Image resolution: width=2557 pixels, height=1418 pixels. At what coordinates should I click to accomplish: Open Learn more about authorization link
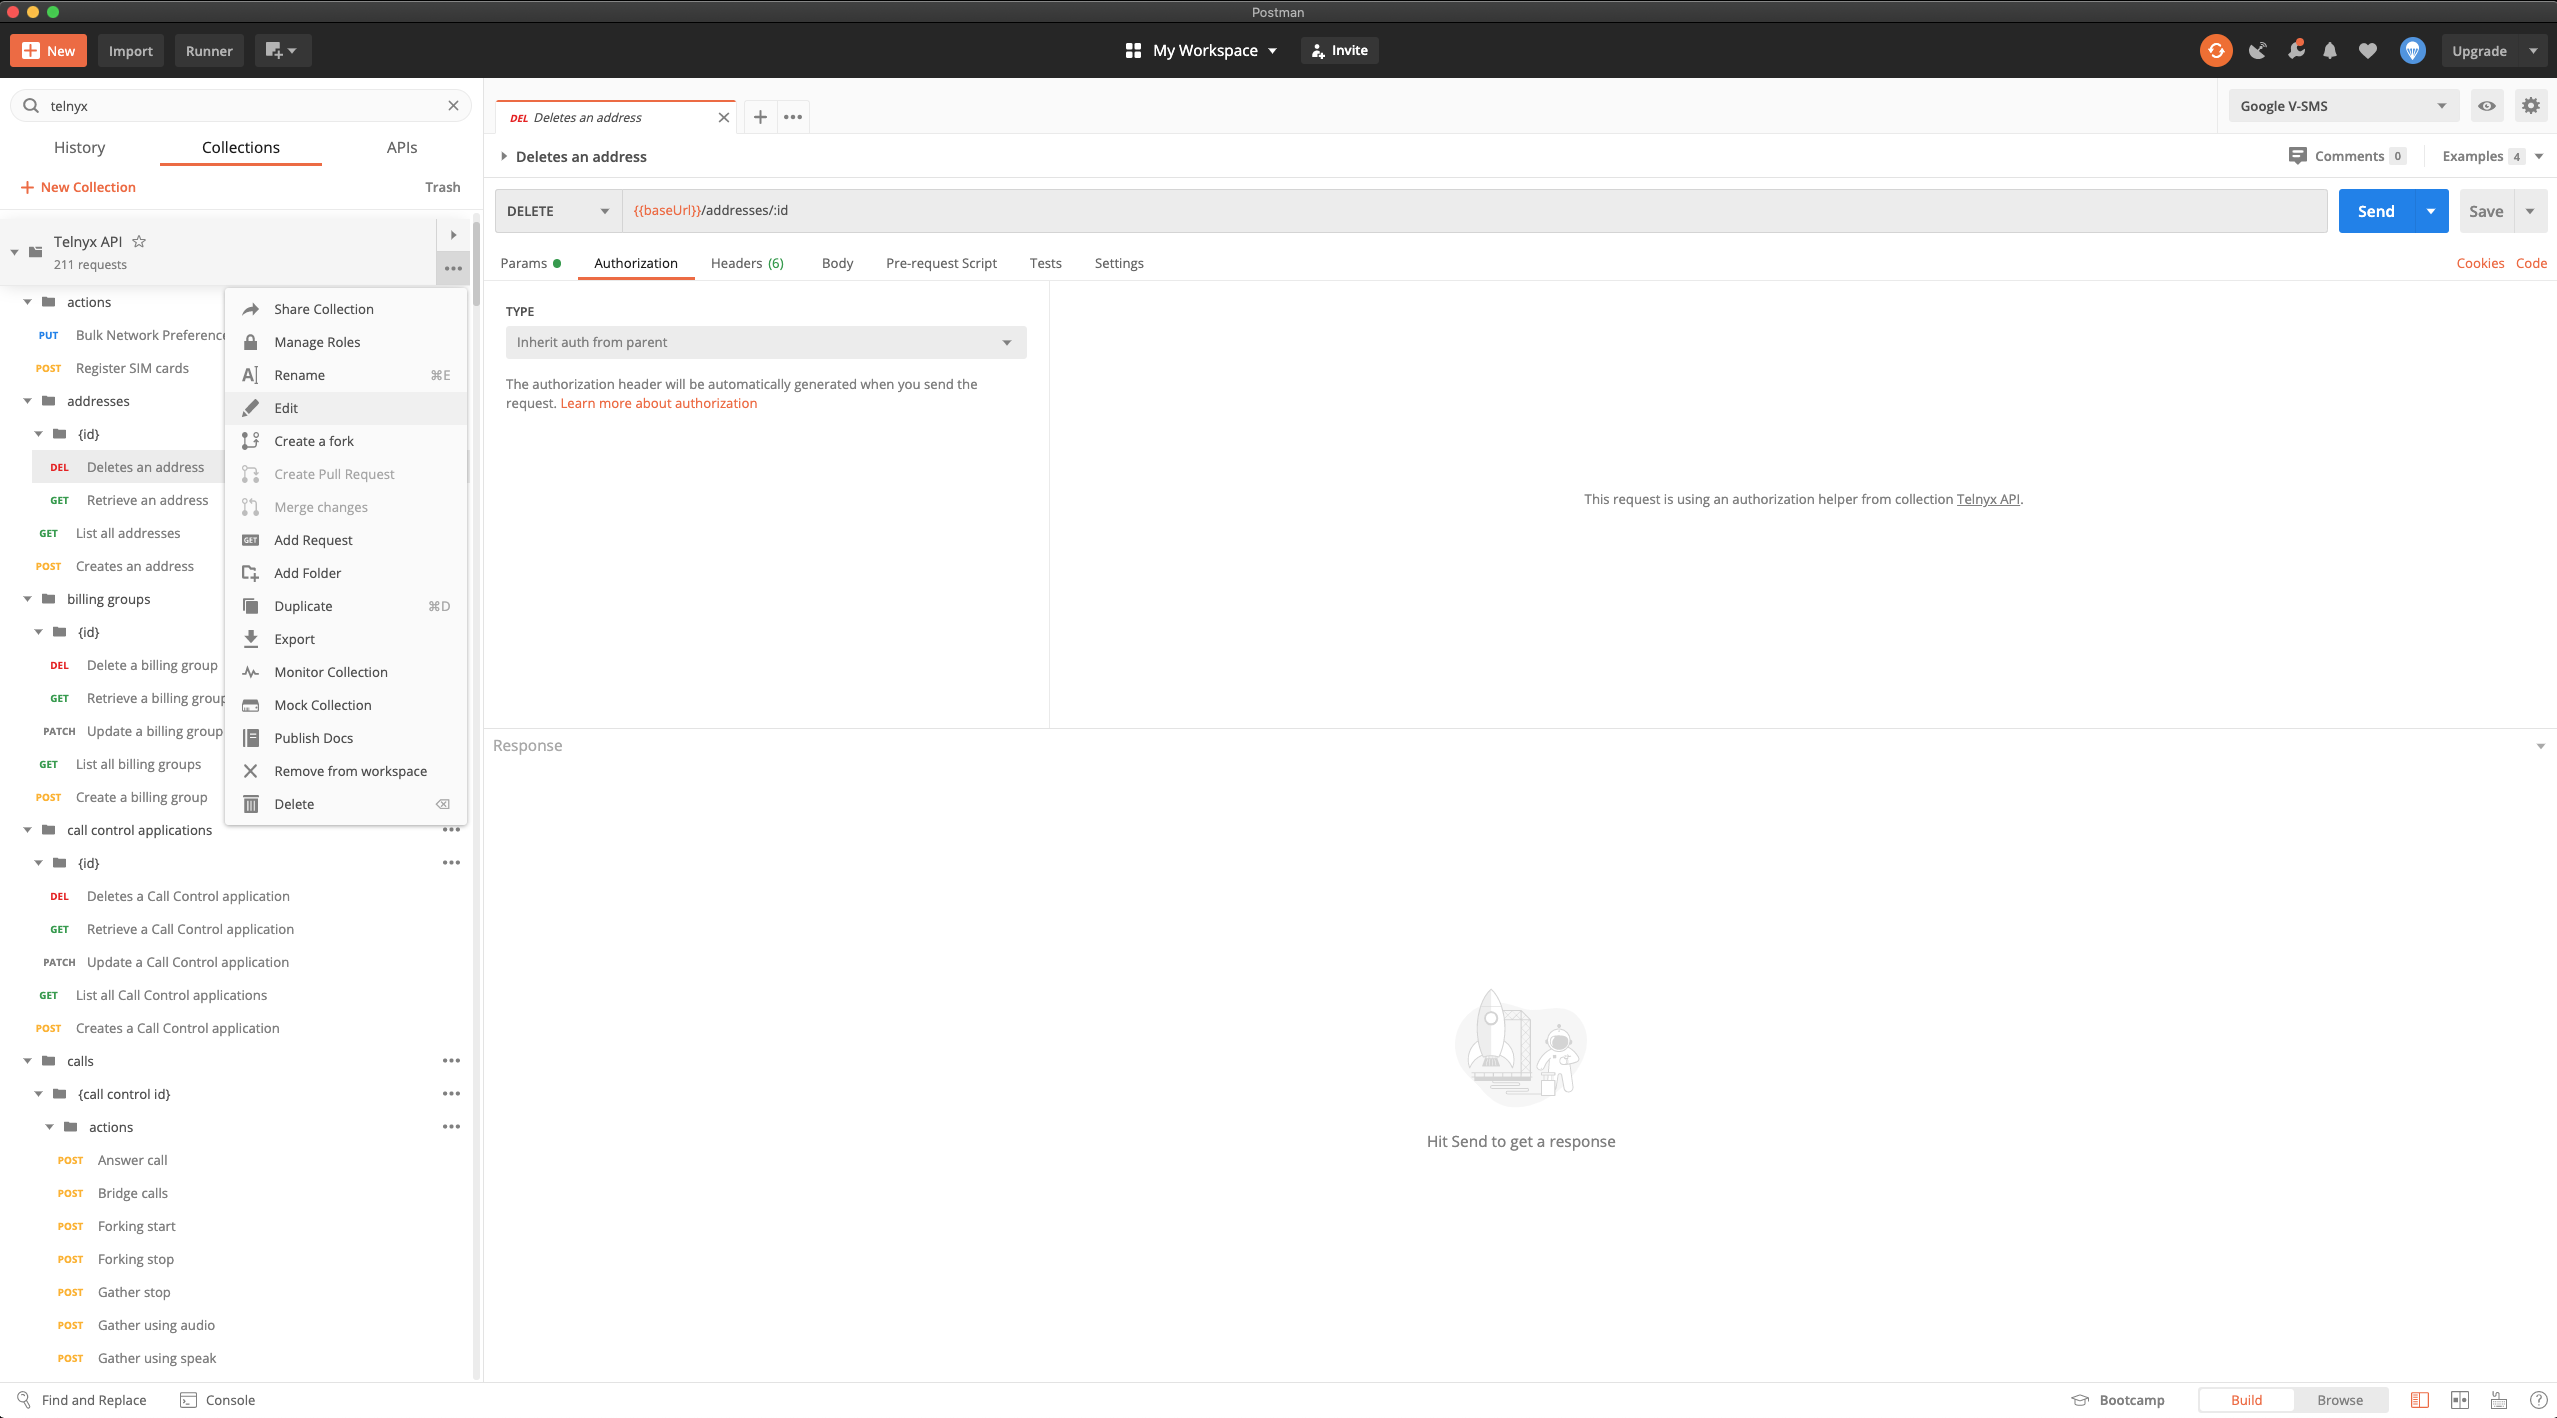658,403
